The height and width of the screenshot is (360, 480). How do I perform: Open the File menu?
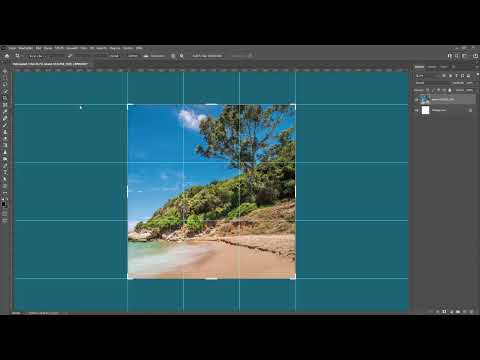click(12, 48)
